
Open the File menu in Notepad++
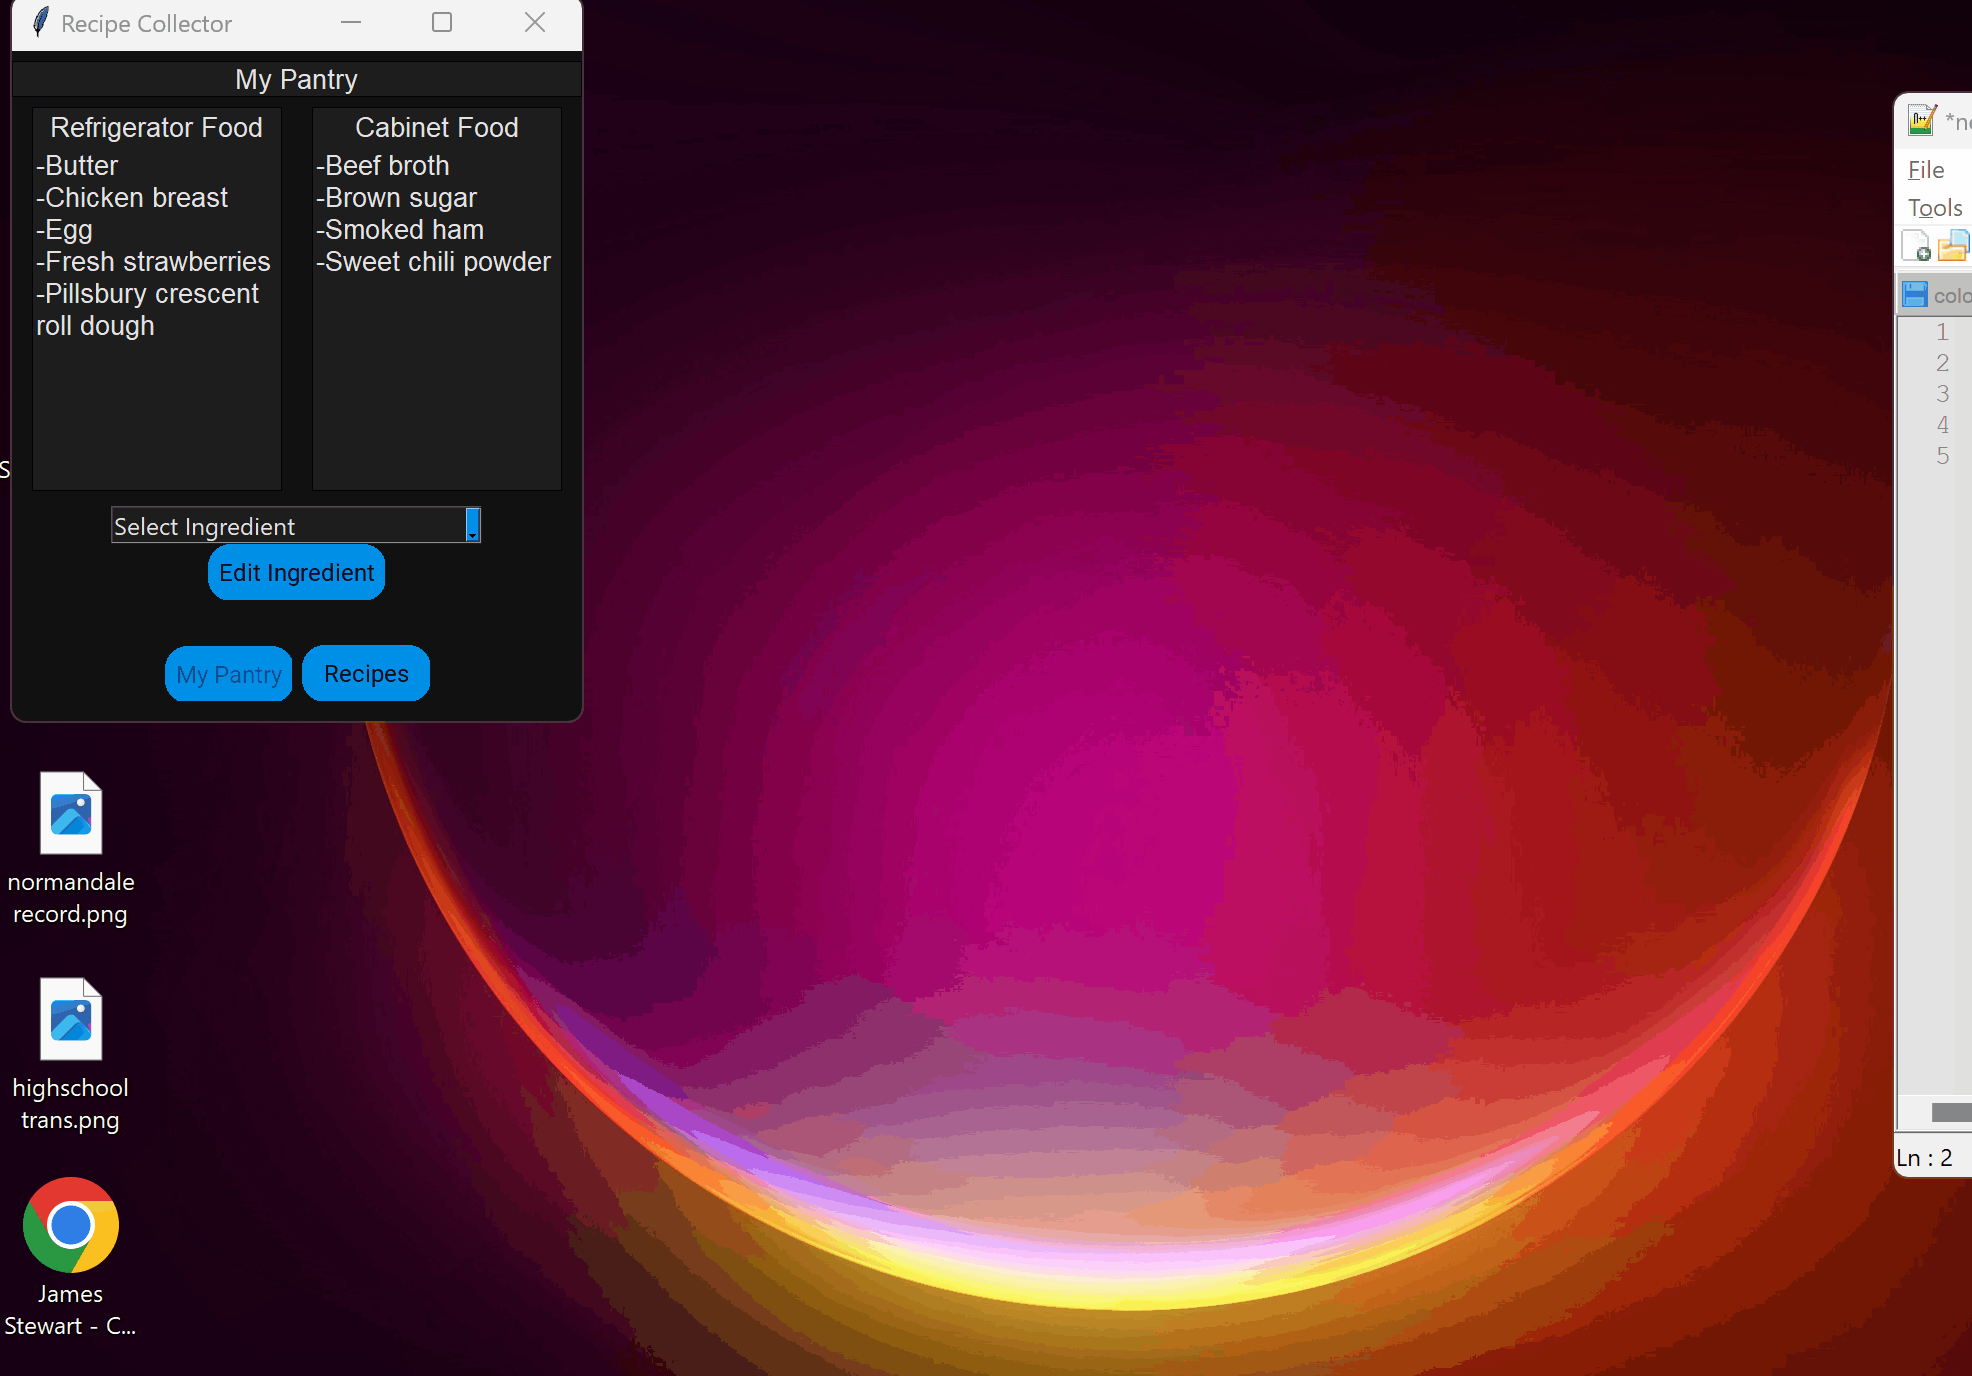point(1926,170)
